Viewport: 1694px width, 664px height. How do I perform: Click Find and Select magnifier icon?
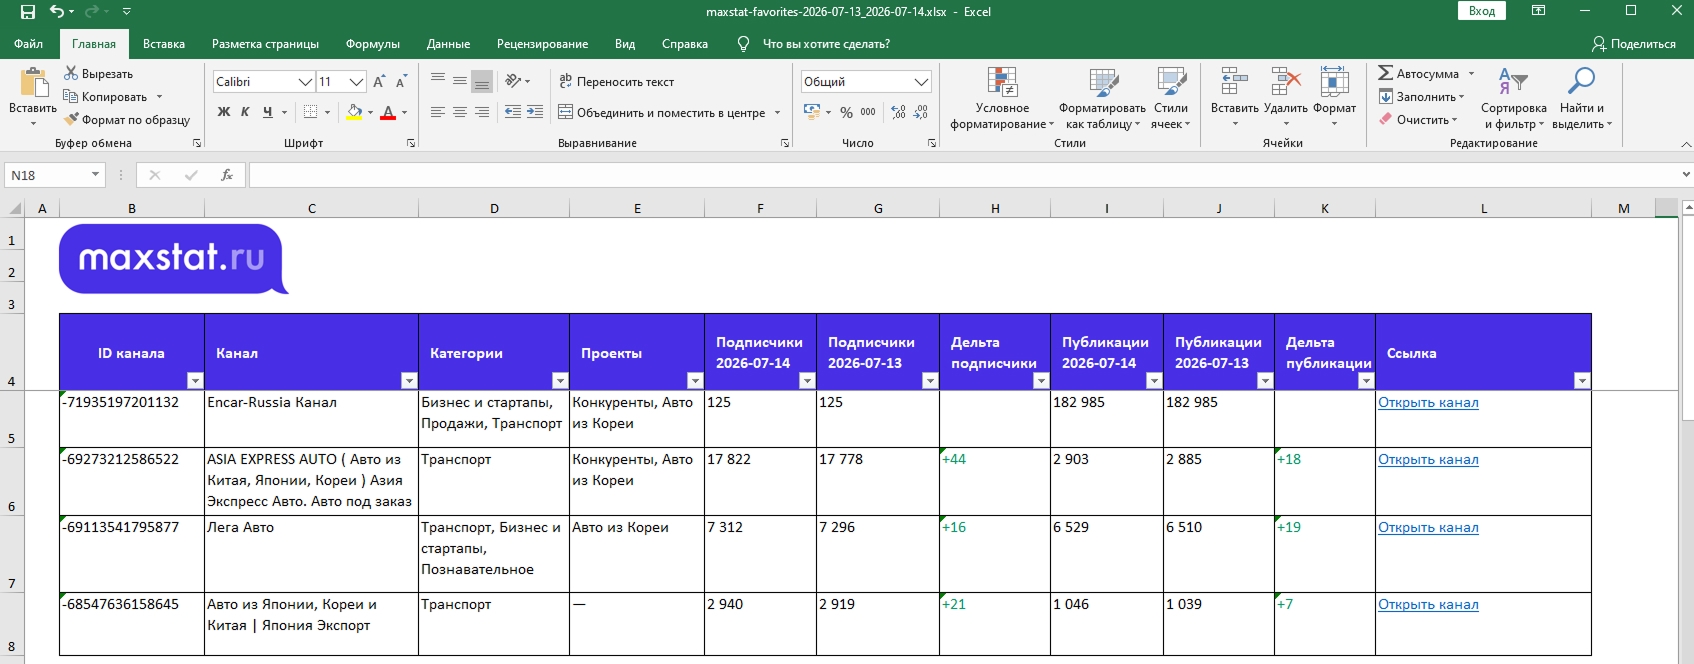[x=1581, y=82]
